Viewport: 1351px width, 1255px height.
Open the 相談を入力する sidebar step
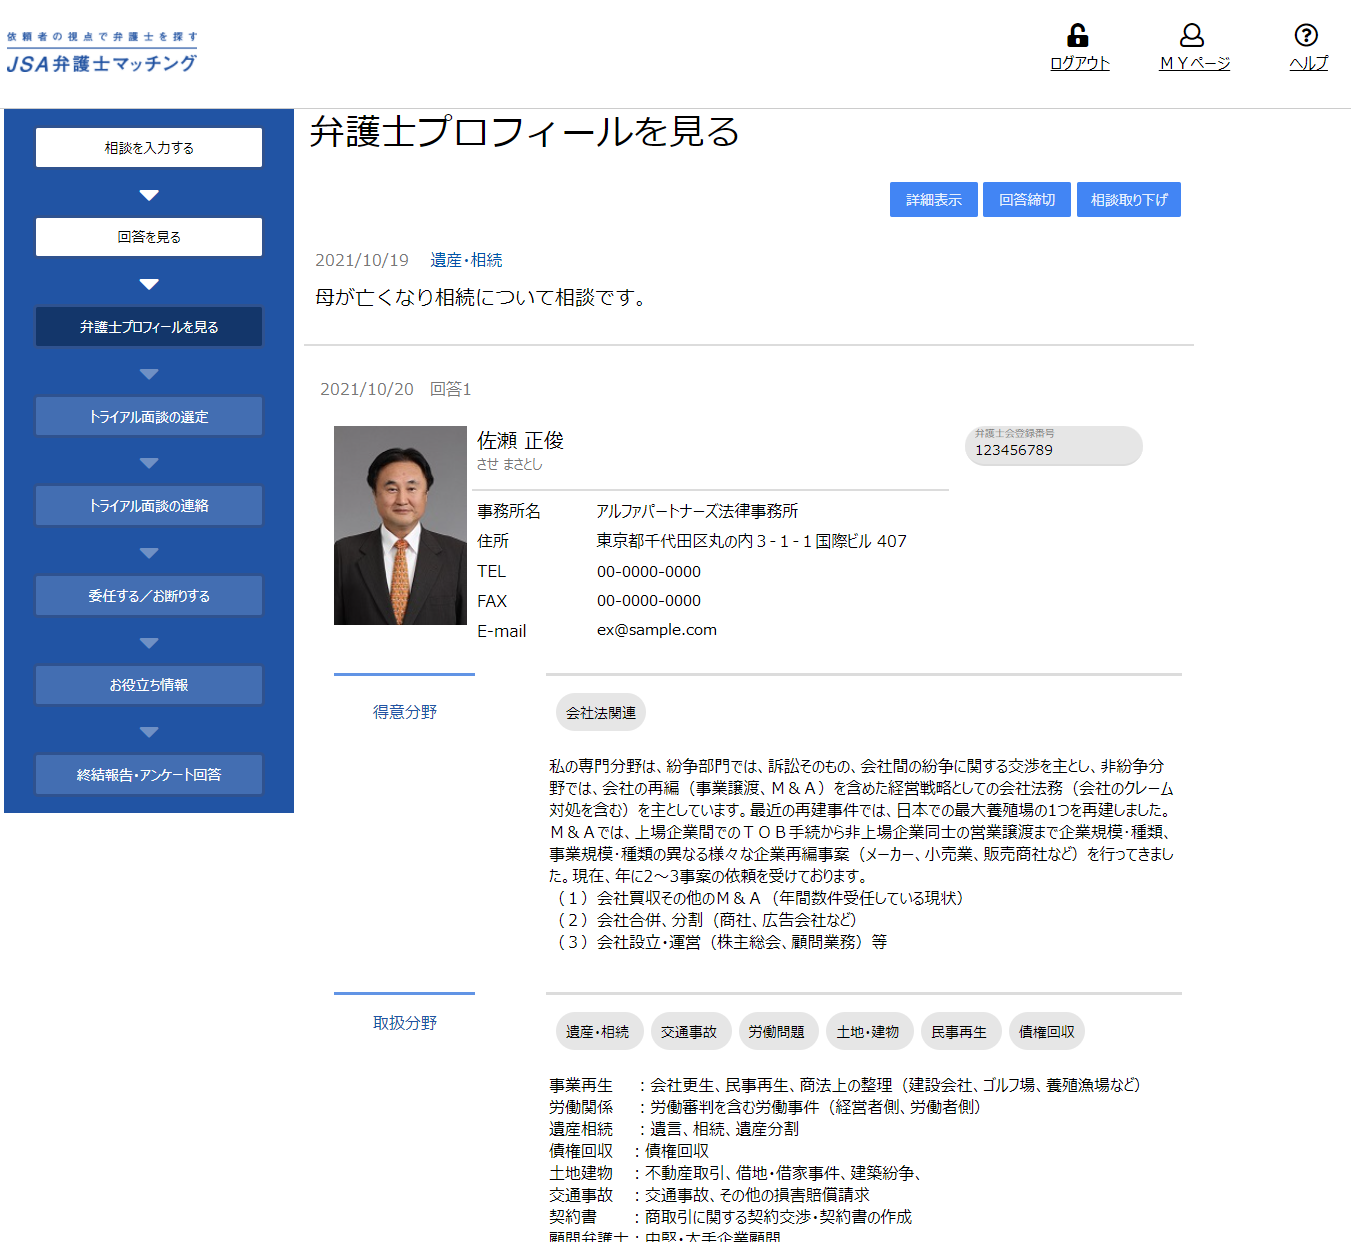149,147
